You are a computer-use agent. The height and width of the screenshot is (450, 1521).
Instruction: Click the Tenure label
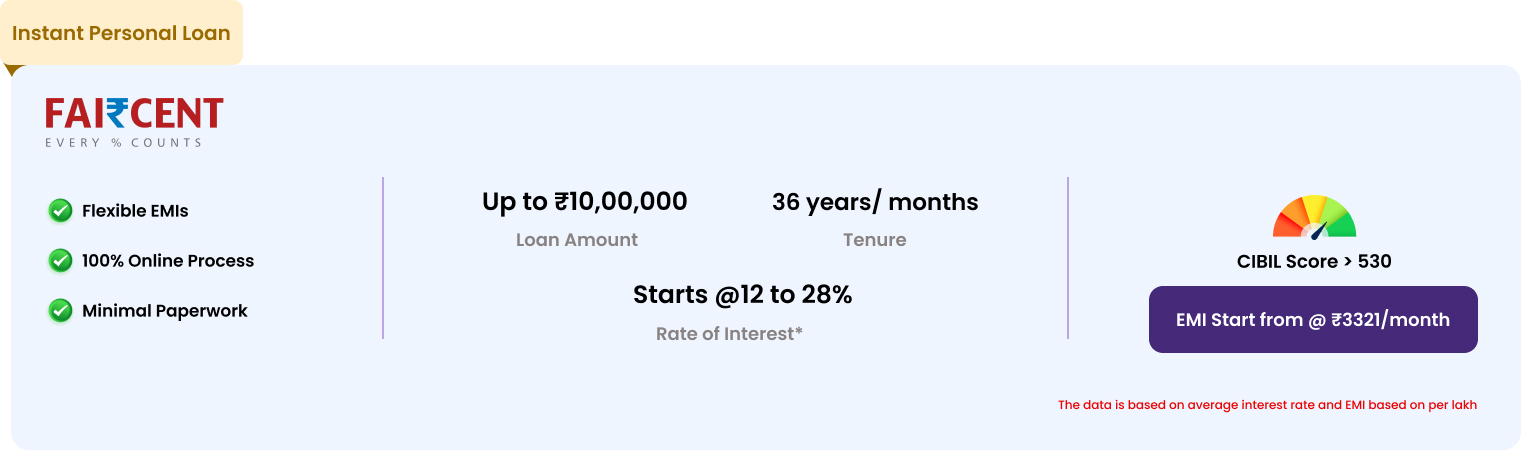(875, 240)
